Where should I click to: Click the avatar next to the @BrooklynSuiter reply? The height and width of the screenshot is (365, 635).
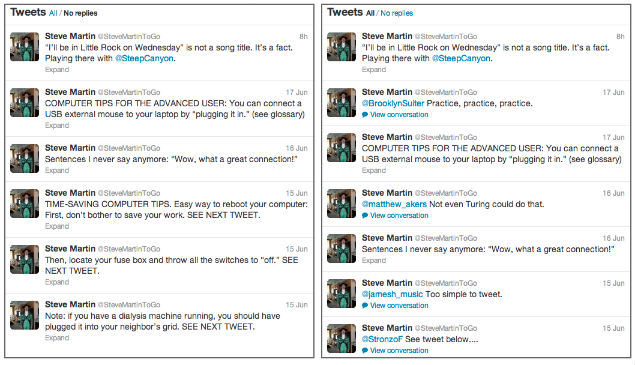341,102
